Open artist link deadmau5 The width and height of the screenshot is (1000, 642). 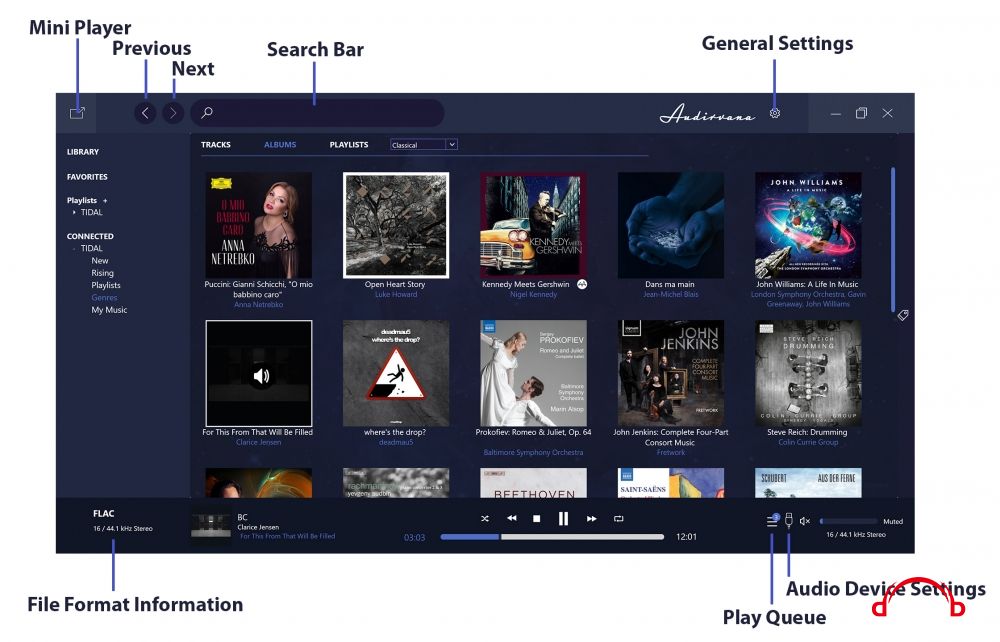point(396,442)
